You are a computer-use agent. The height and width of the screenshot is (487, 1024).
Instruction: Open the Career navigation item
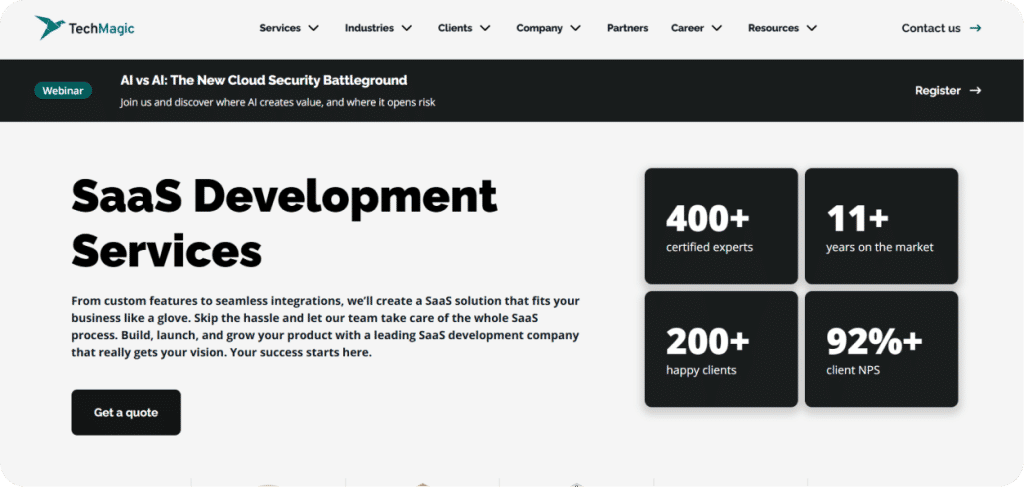coord(687,28)
